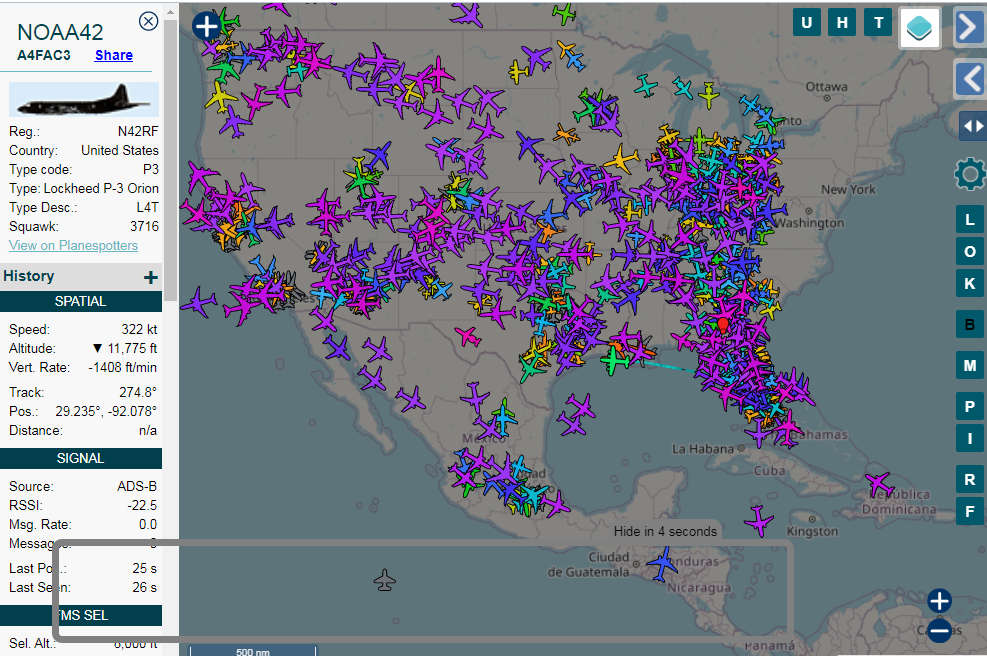Toggle the K button
This screenshot has width=987, height=656.
[970, 284]
